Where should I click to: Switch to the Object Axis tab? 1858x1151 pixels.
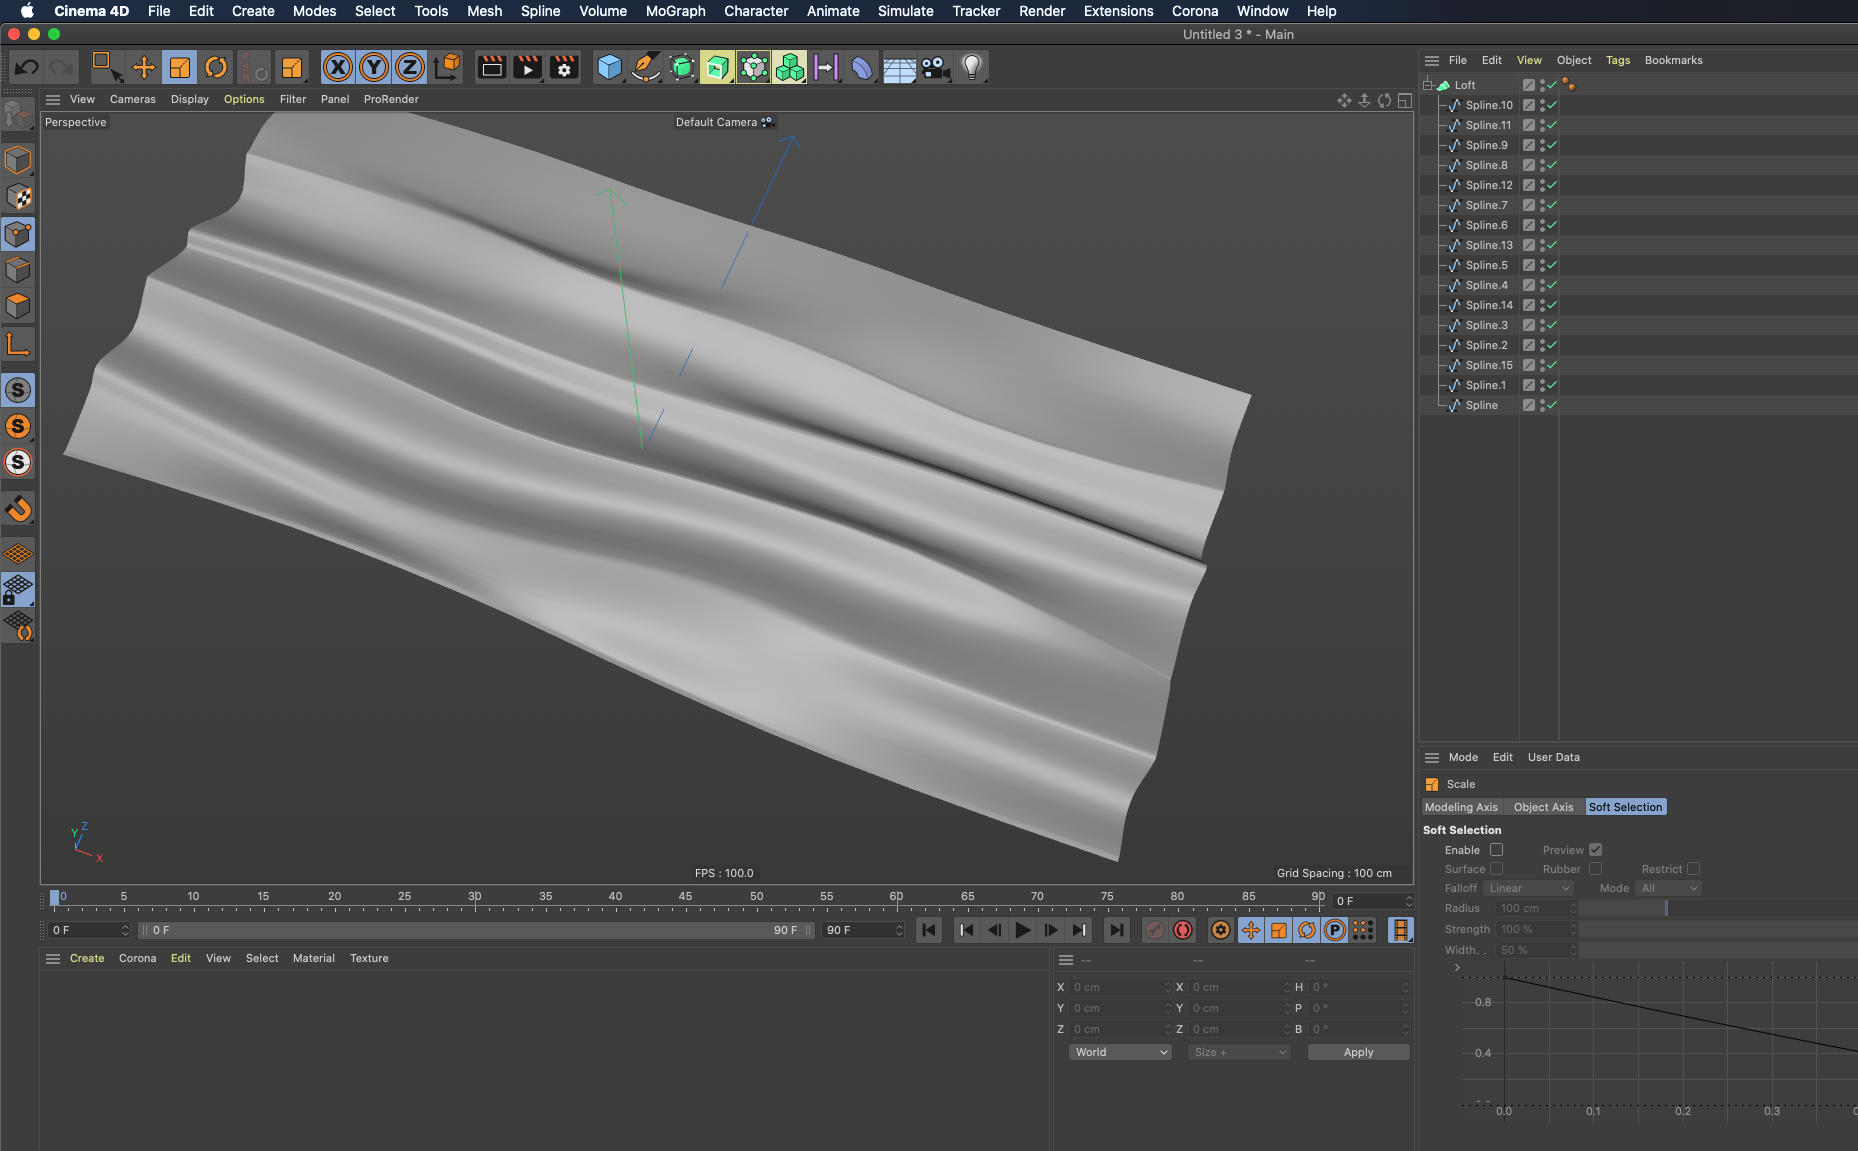tap(1544, 808)
